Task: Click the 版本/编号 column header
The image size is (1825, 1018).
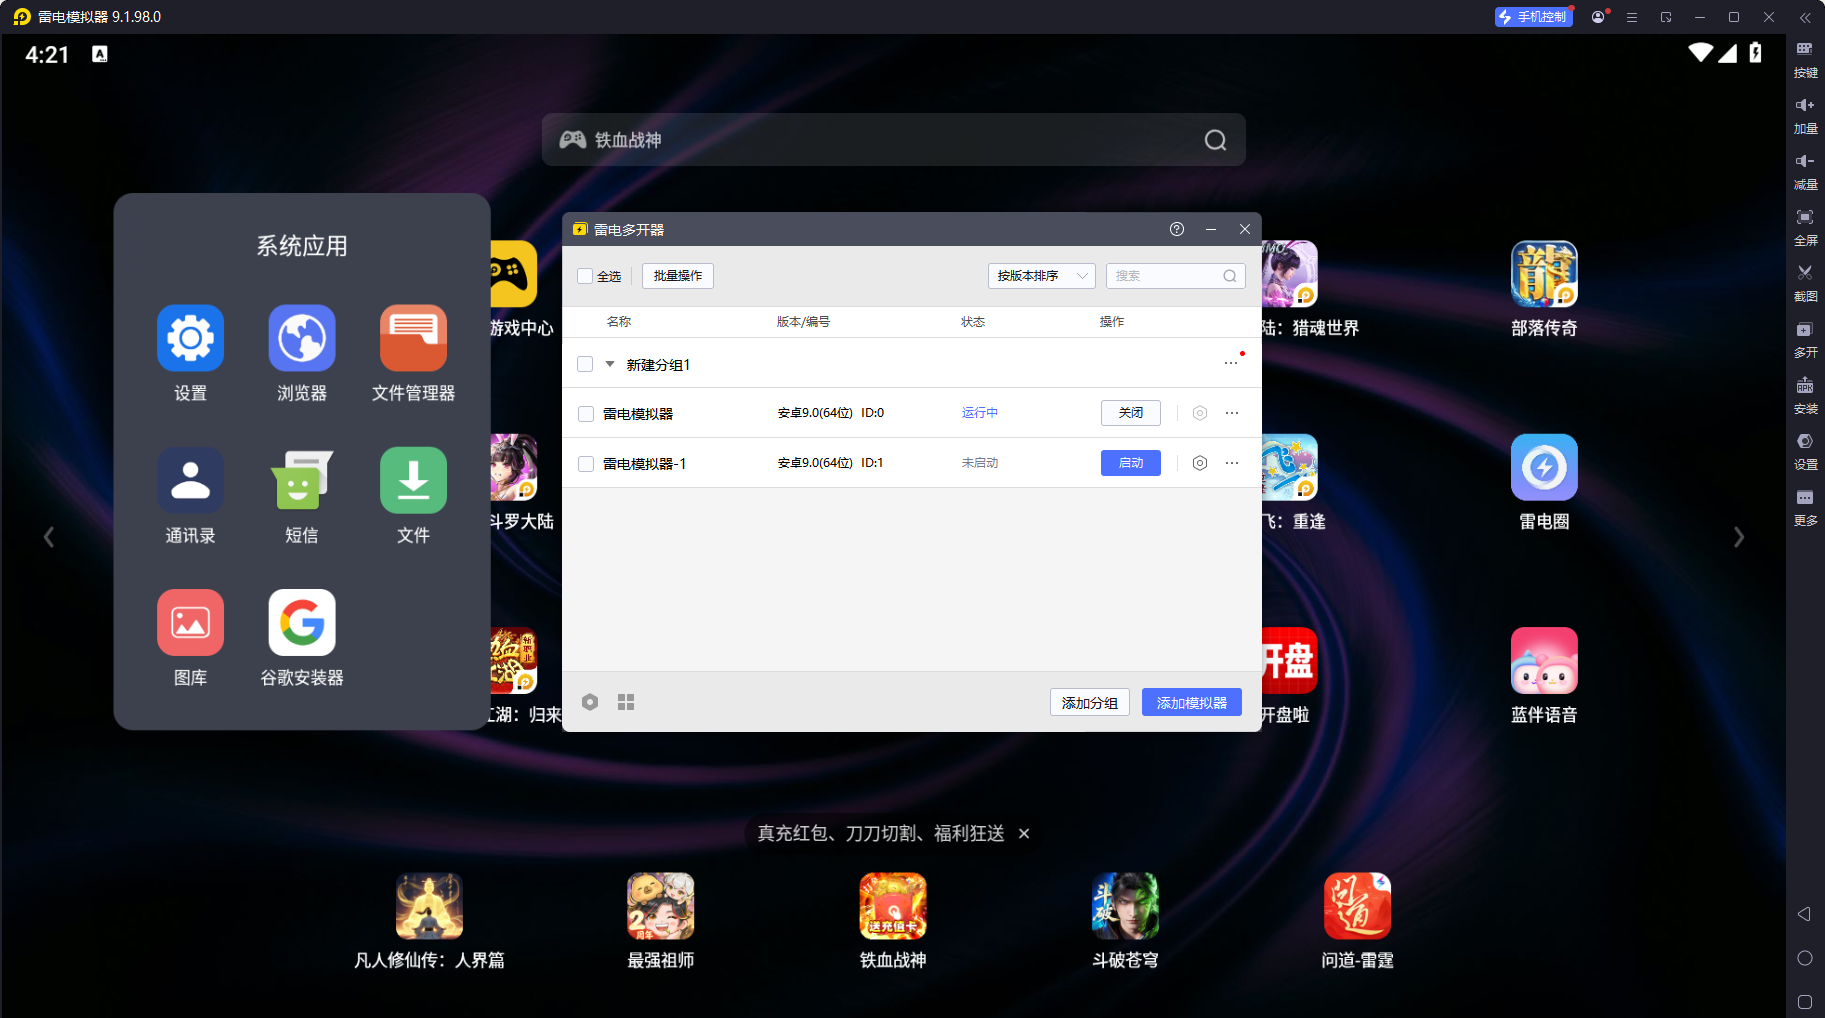Action: point(803,321)
